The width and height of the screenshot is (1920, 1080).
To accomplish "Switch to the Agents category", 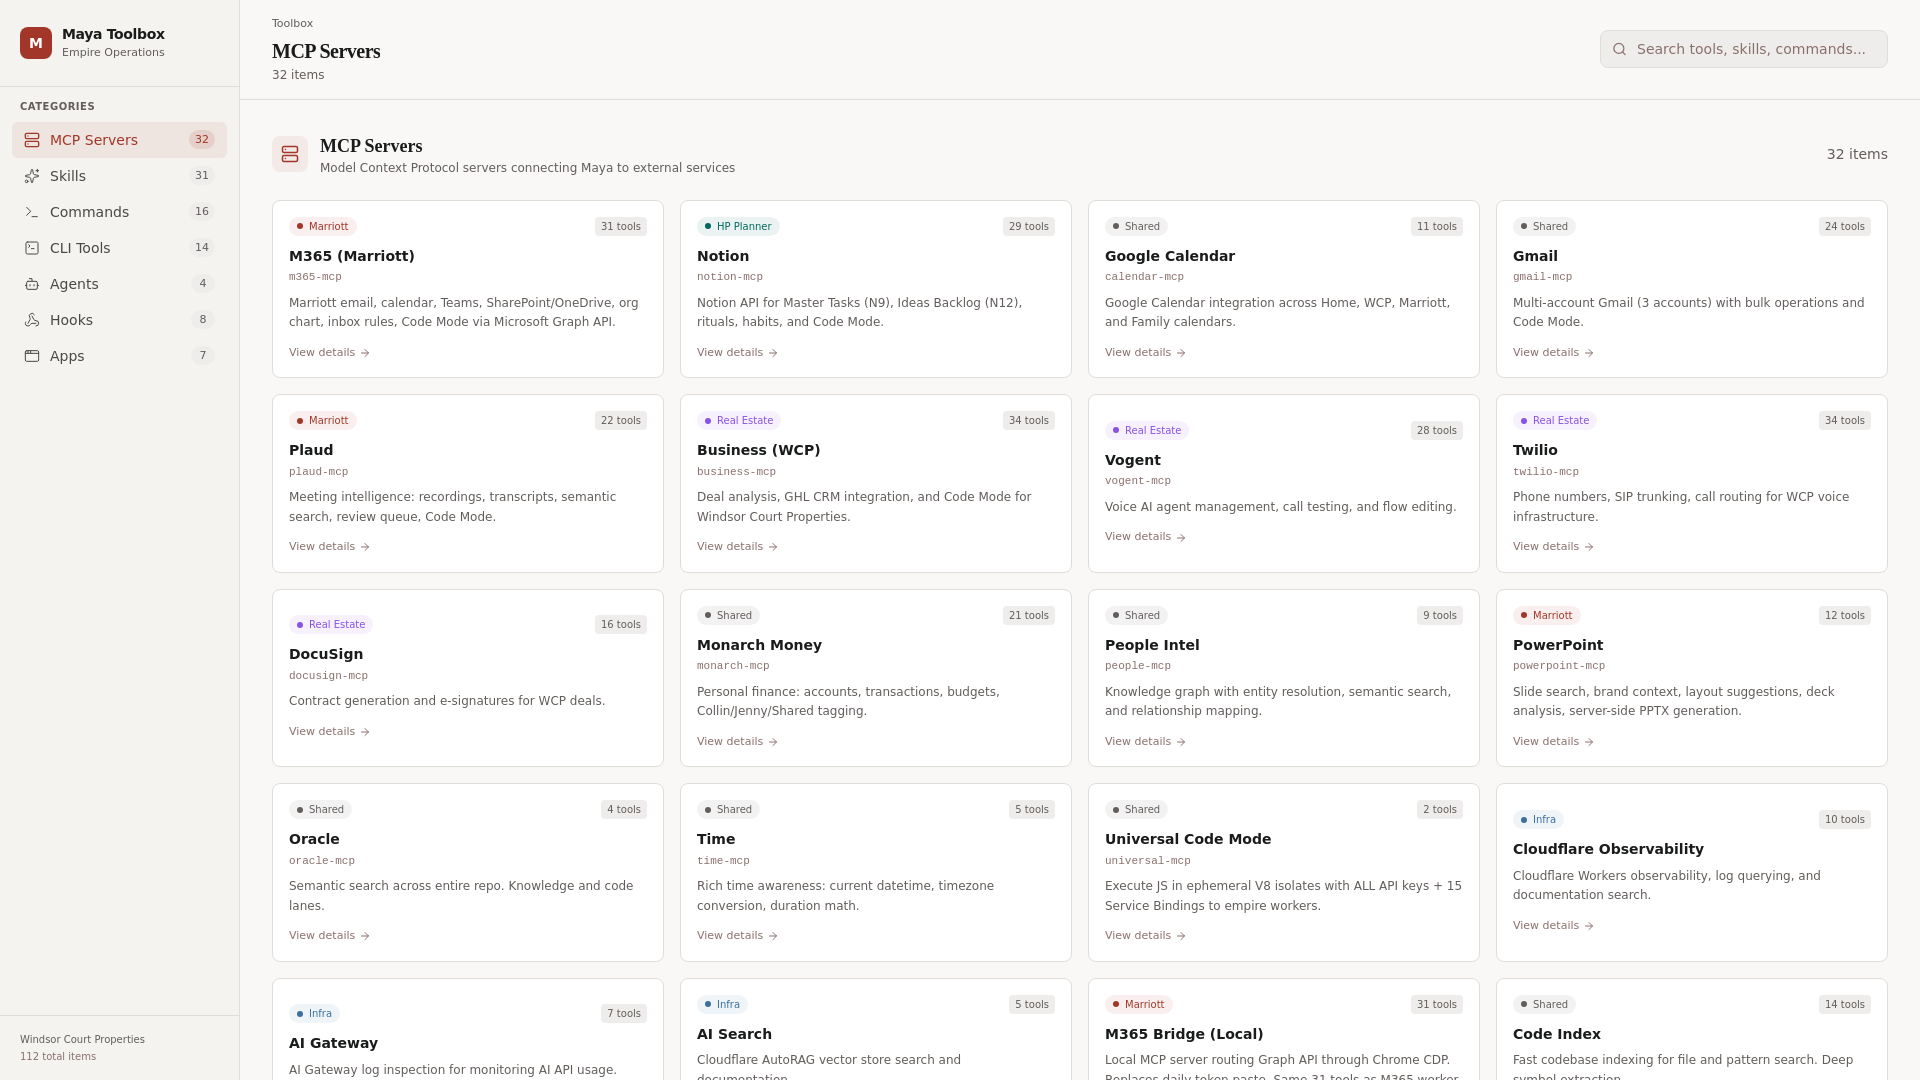I will (x=119, y=284).
